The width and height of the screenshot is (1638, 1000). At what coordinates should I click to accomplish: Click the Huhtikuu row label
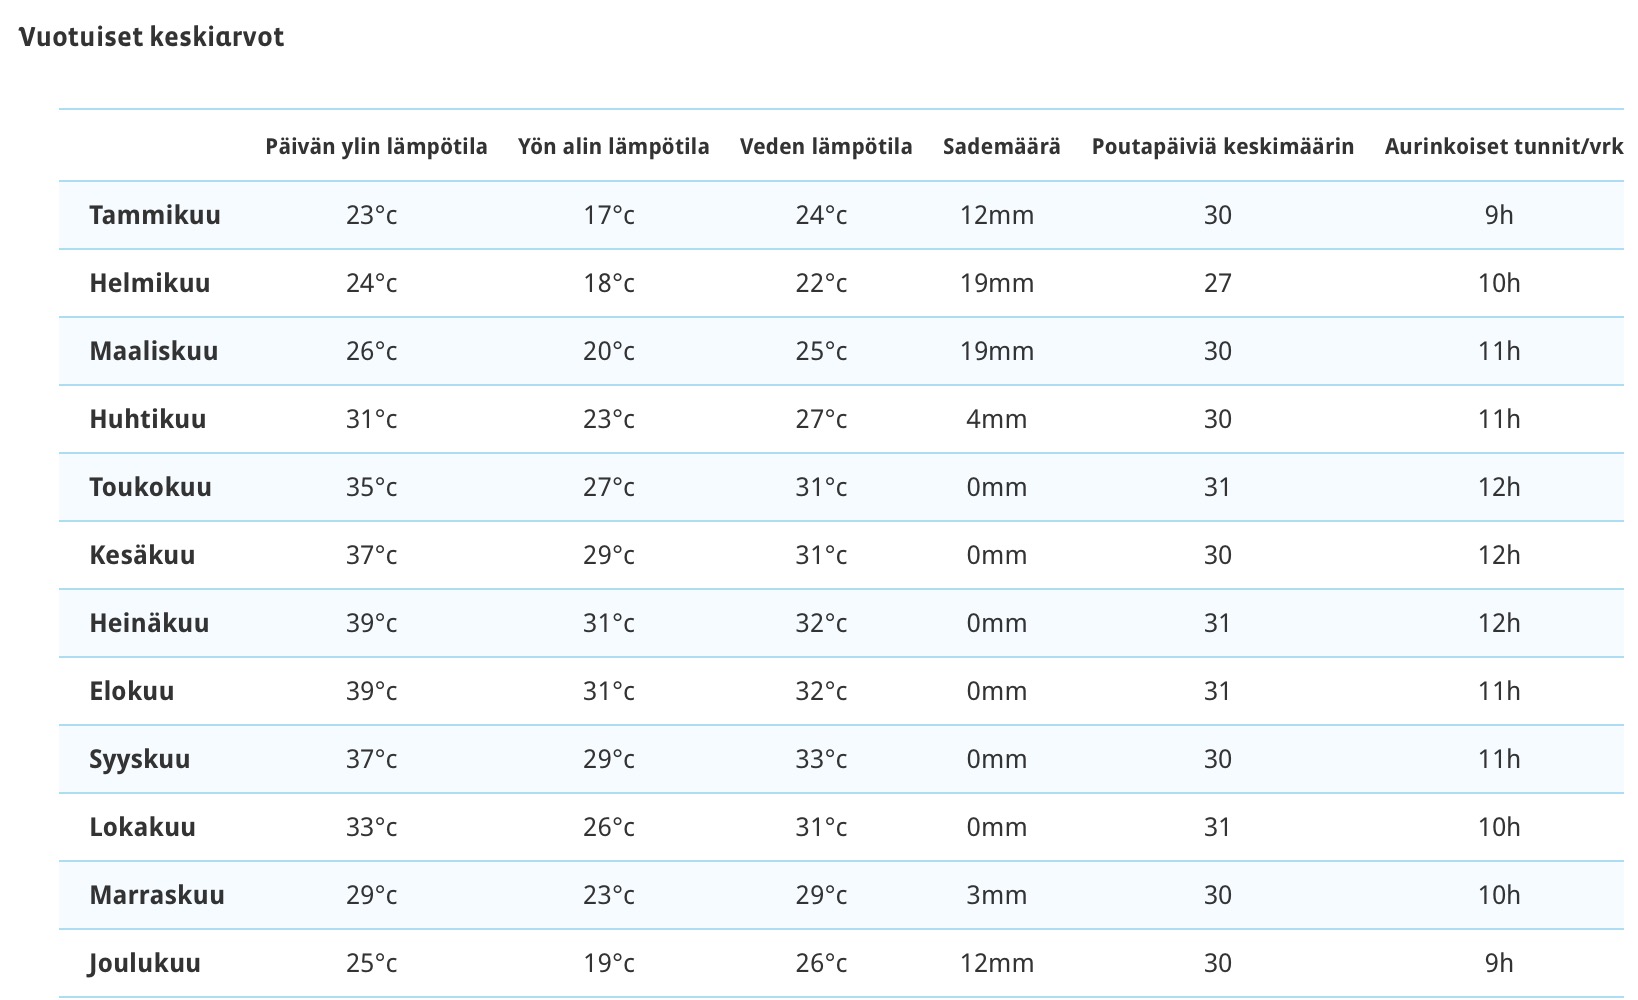[148, 419]
